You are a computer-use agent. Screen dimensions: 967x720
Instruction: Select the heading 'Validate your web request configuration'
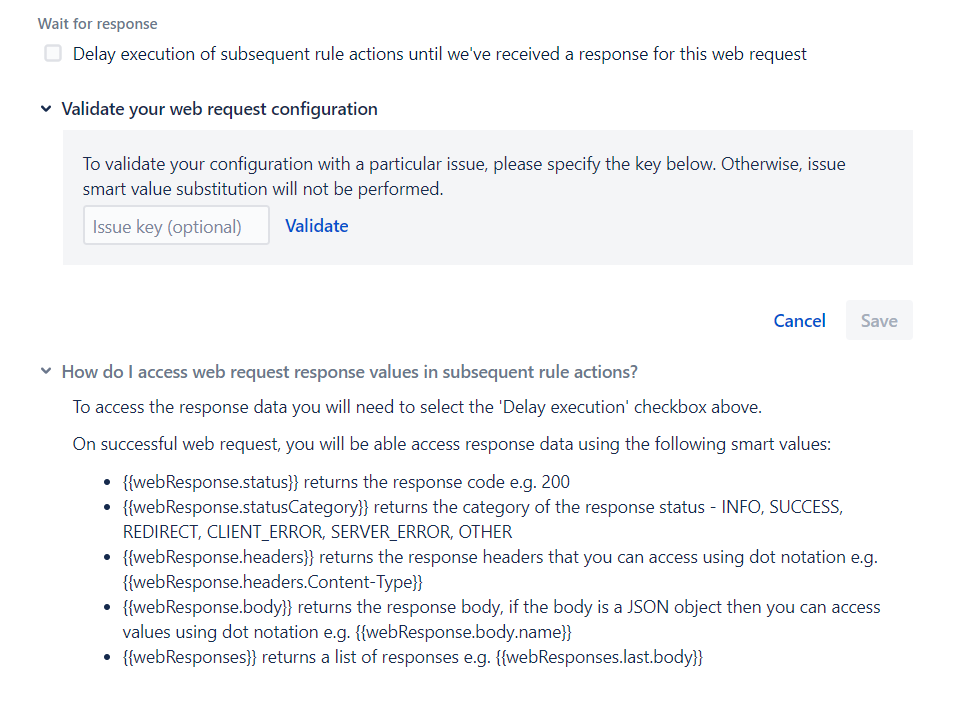pyautogui.click(x=219, y=108)
